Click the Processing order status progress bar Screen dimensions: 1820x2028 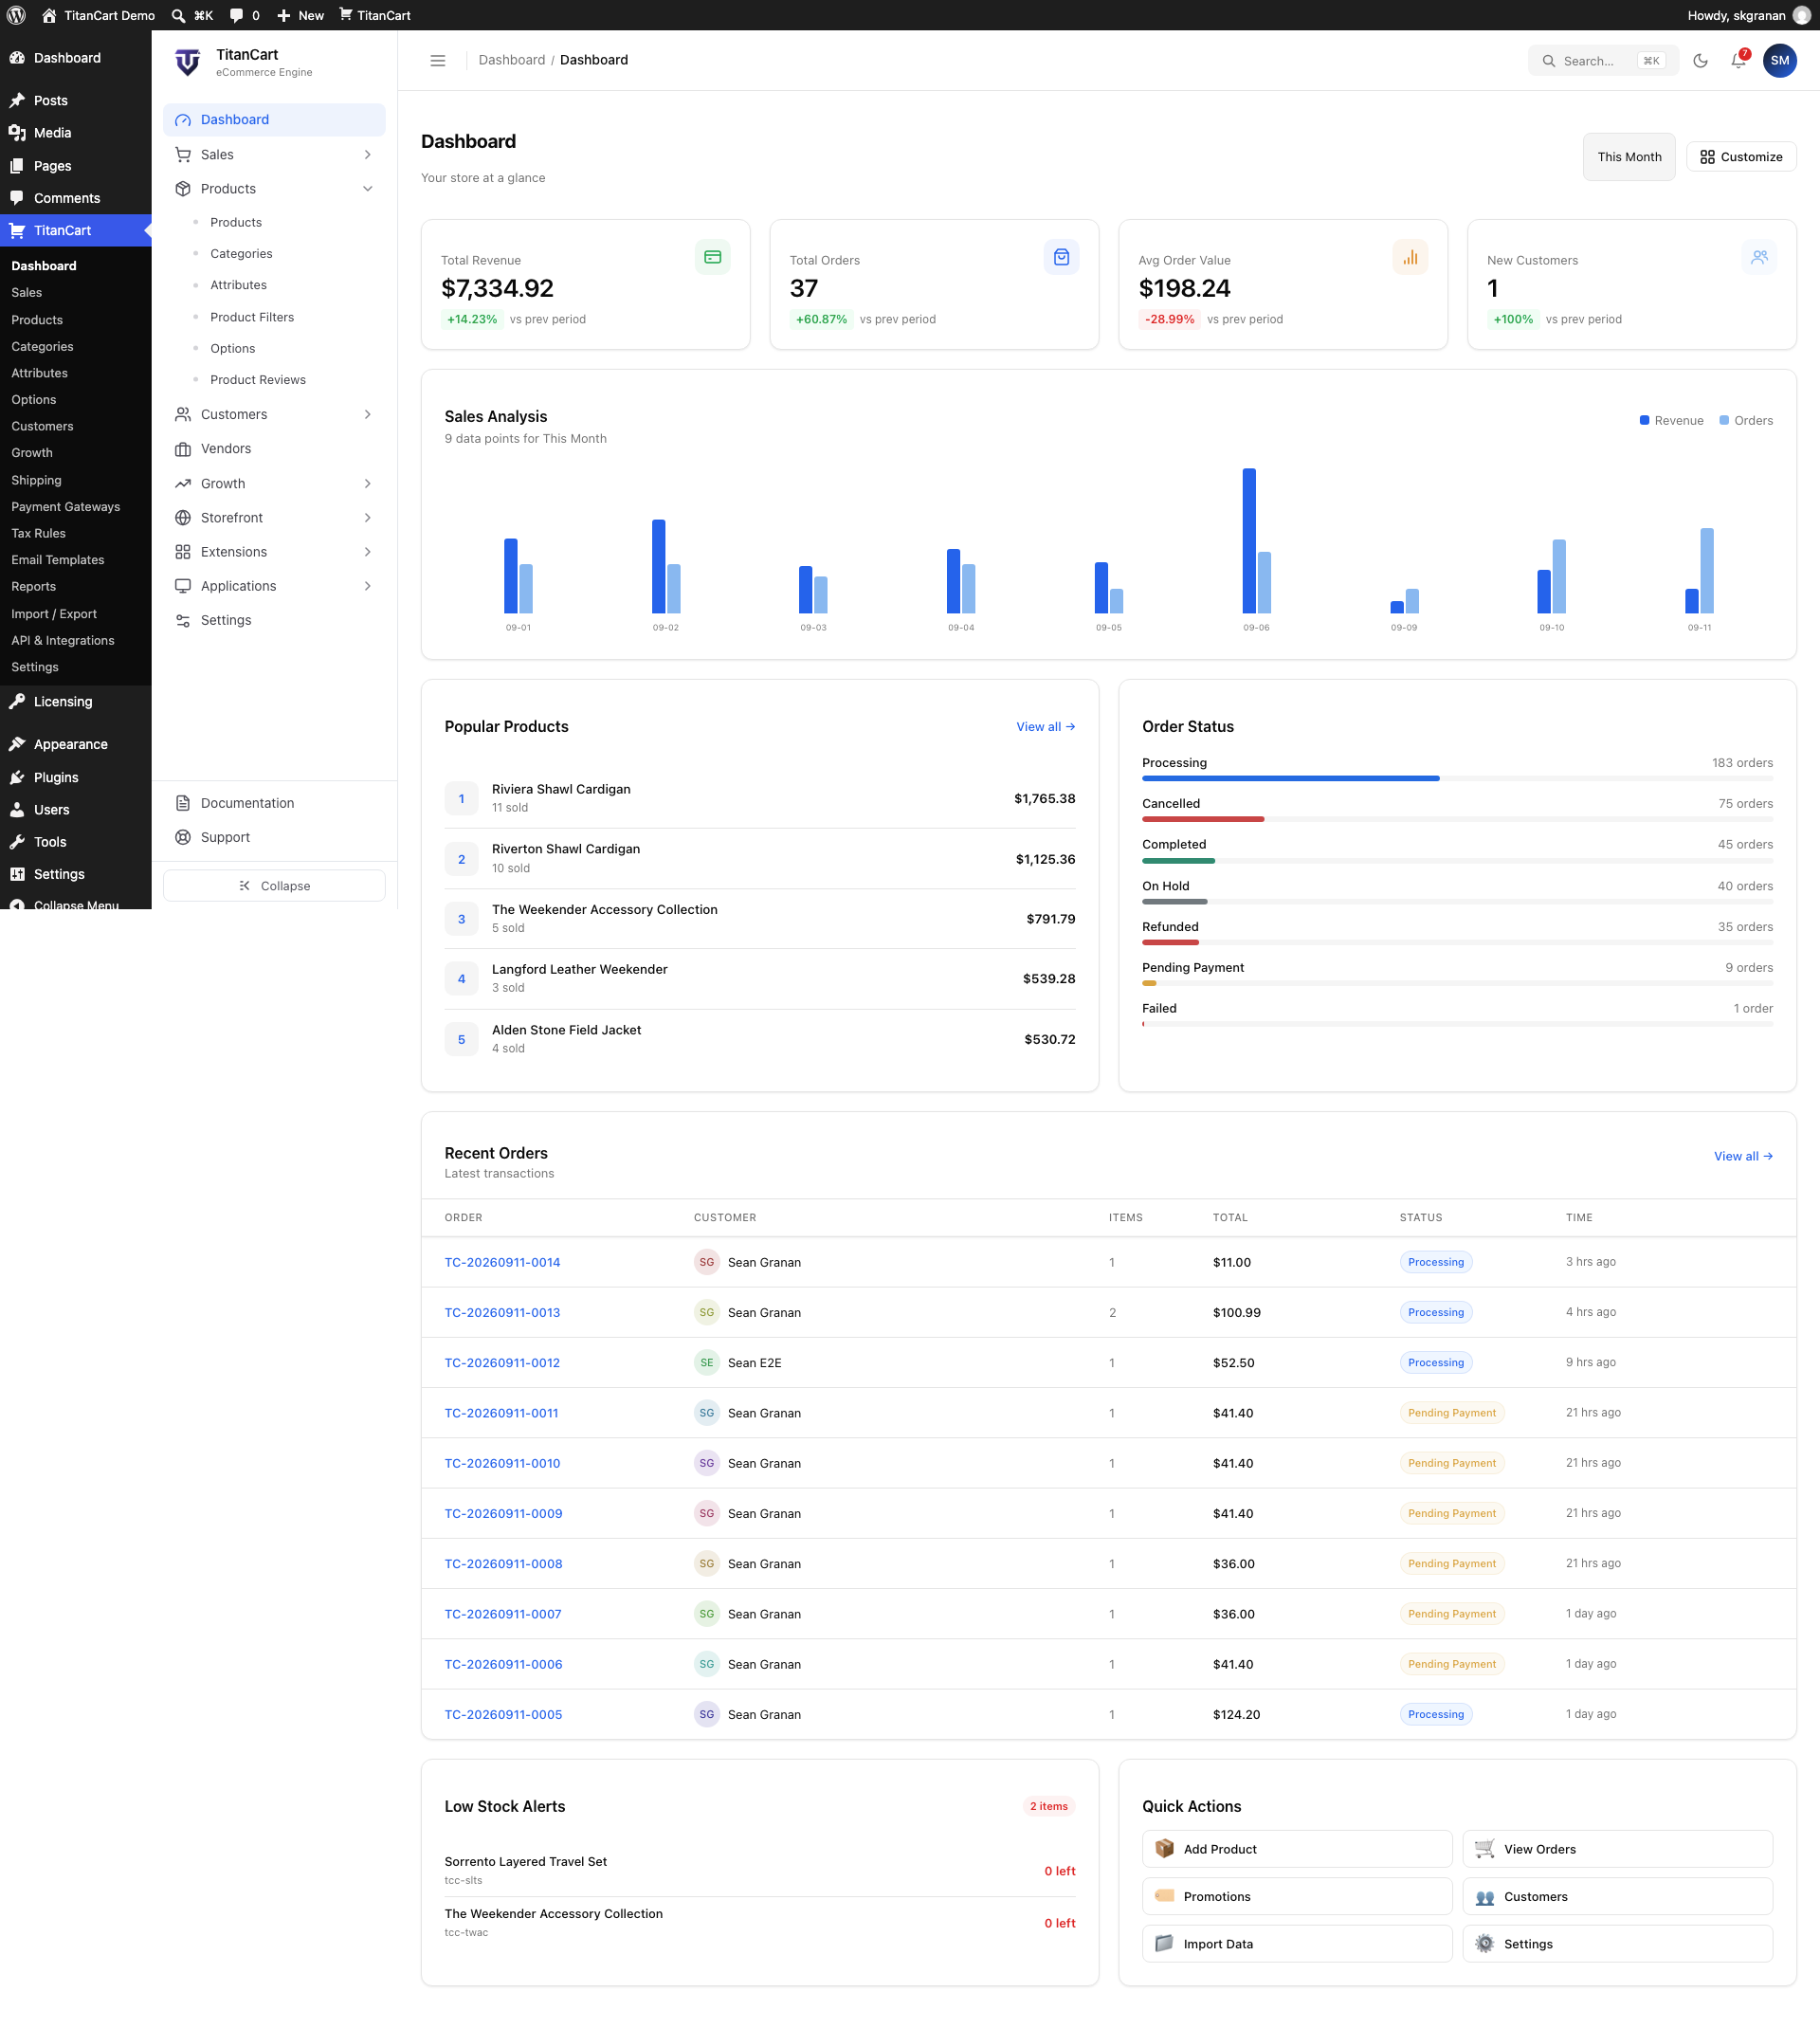point(1457,778)
